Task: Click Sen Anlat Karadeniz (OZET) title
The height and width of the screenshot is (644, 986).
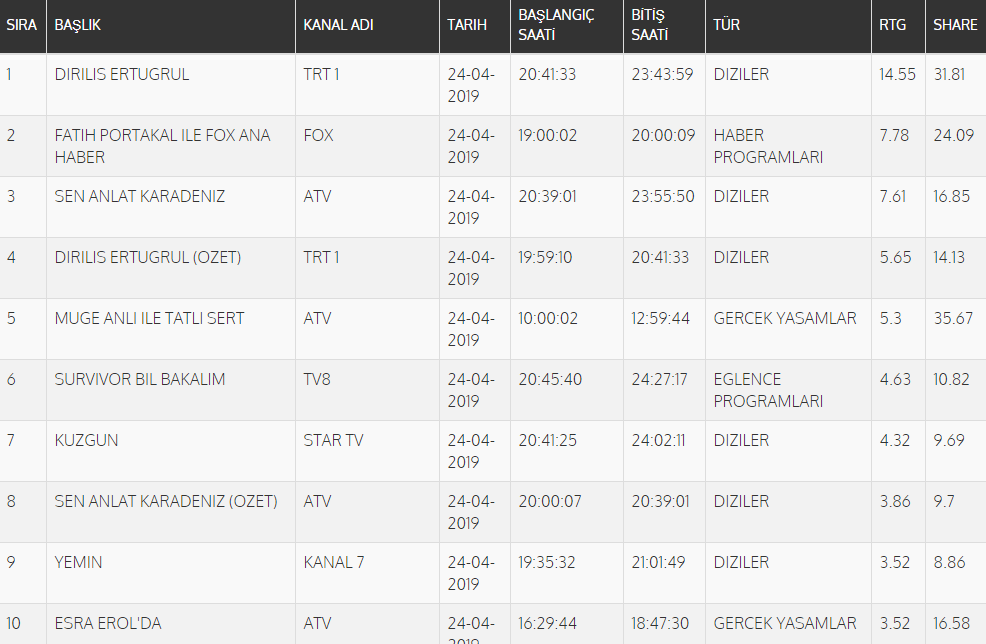Action: 166,501
